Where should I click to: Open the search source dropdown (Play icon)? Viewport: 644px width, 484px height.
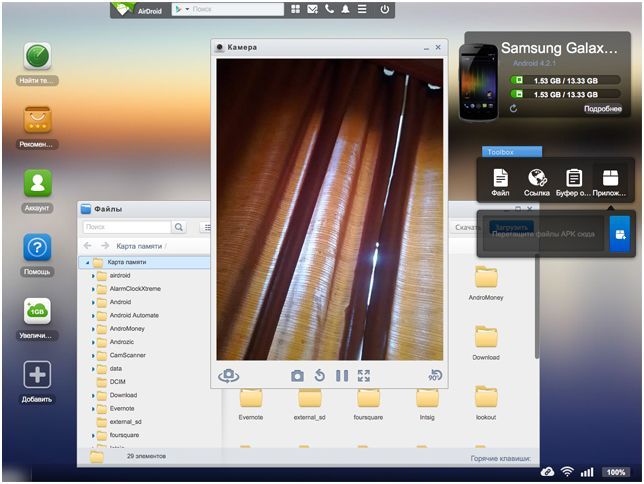tap(181, 9)
